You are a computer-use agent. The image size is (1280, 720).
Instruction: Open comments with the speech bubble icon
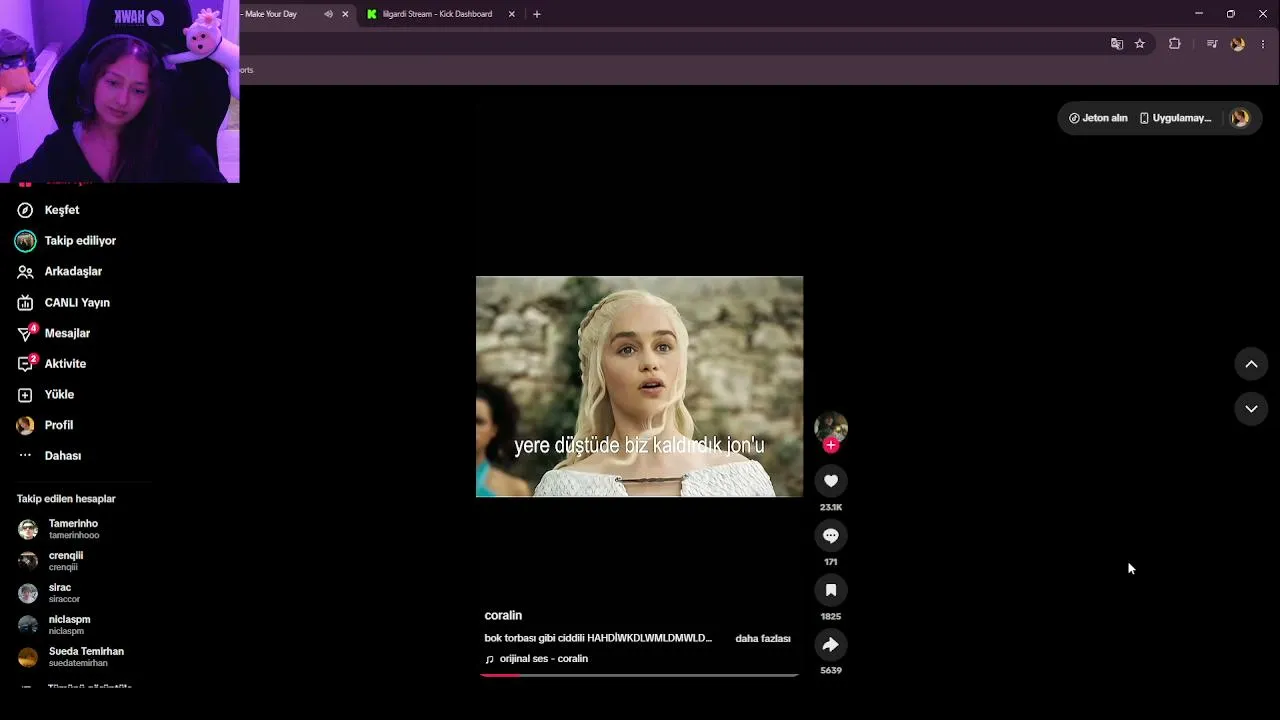point(831,536)
